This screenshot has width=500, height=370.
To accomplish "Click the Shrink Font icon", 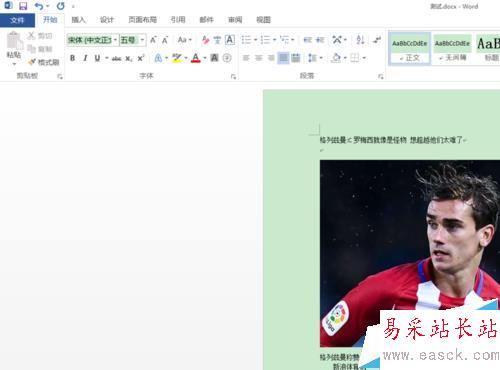I will 165,40.
